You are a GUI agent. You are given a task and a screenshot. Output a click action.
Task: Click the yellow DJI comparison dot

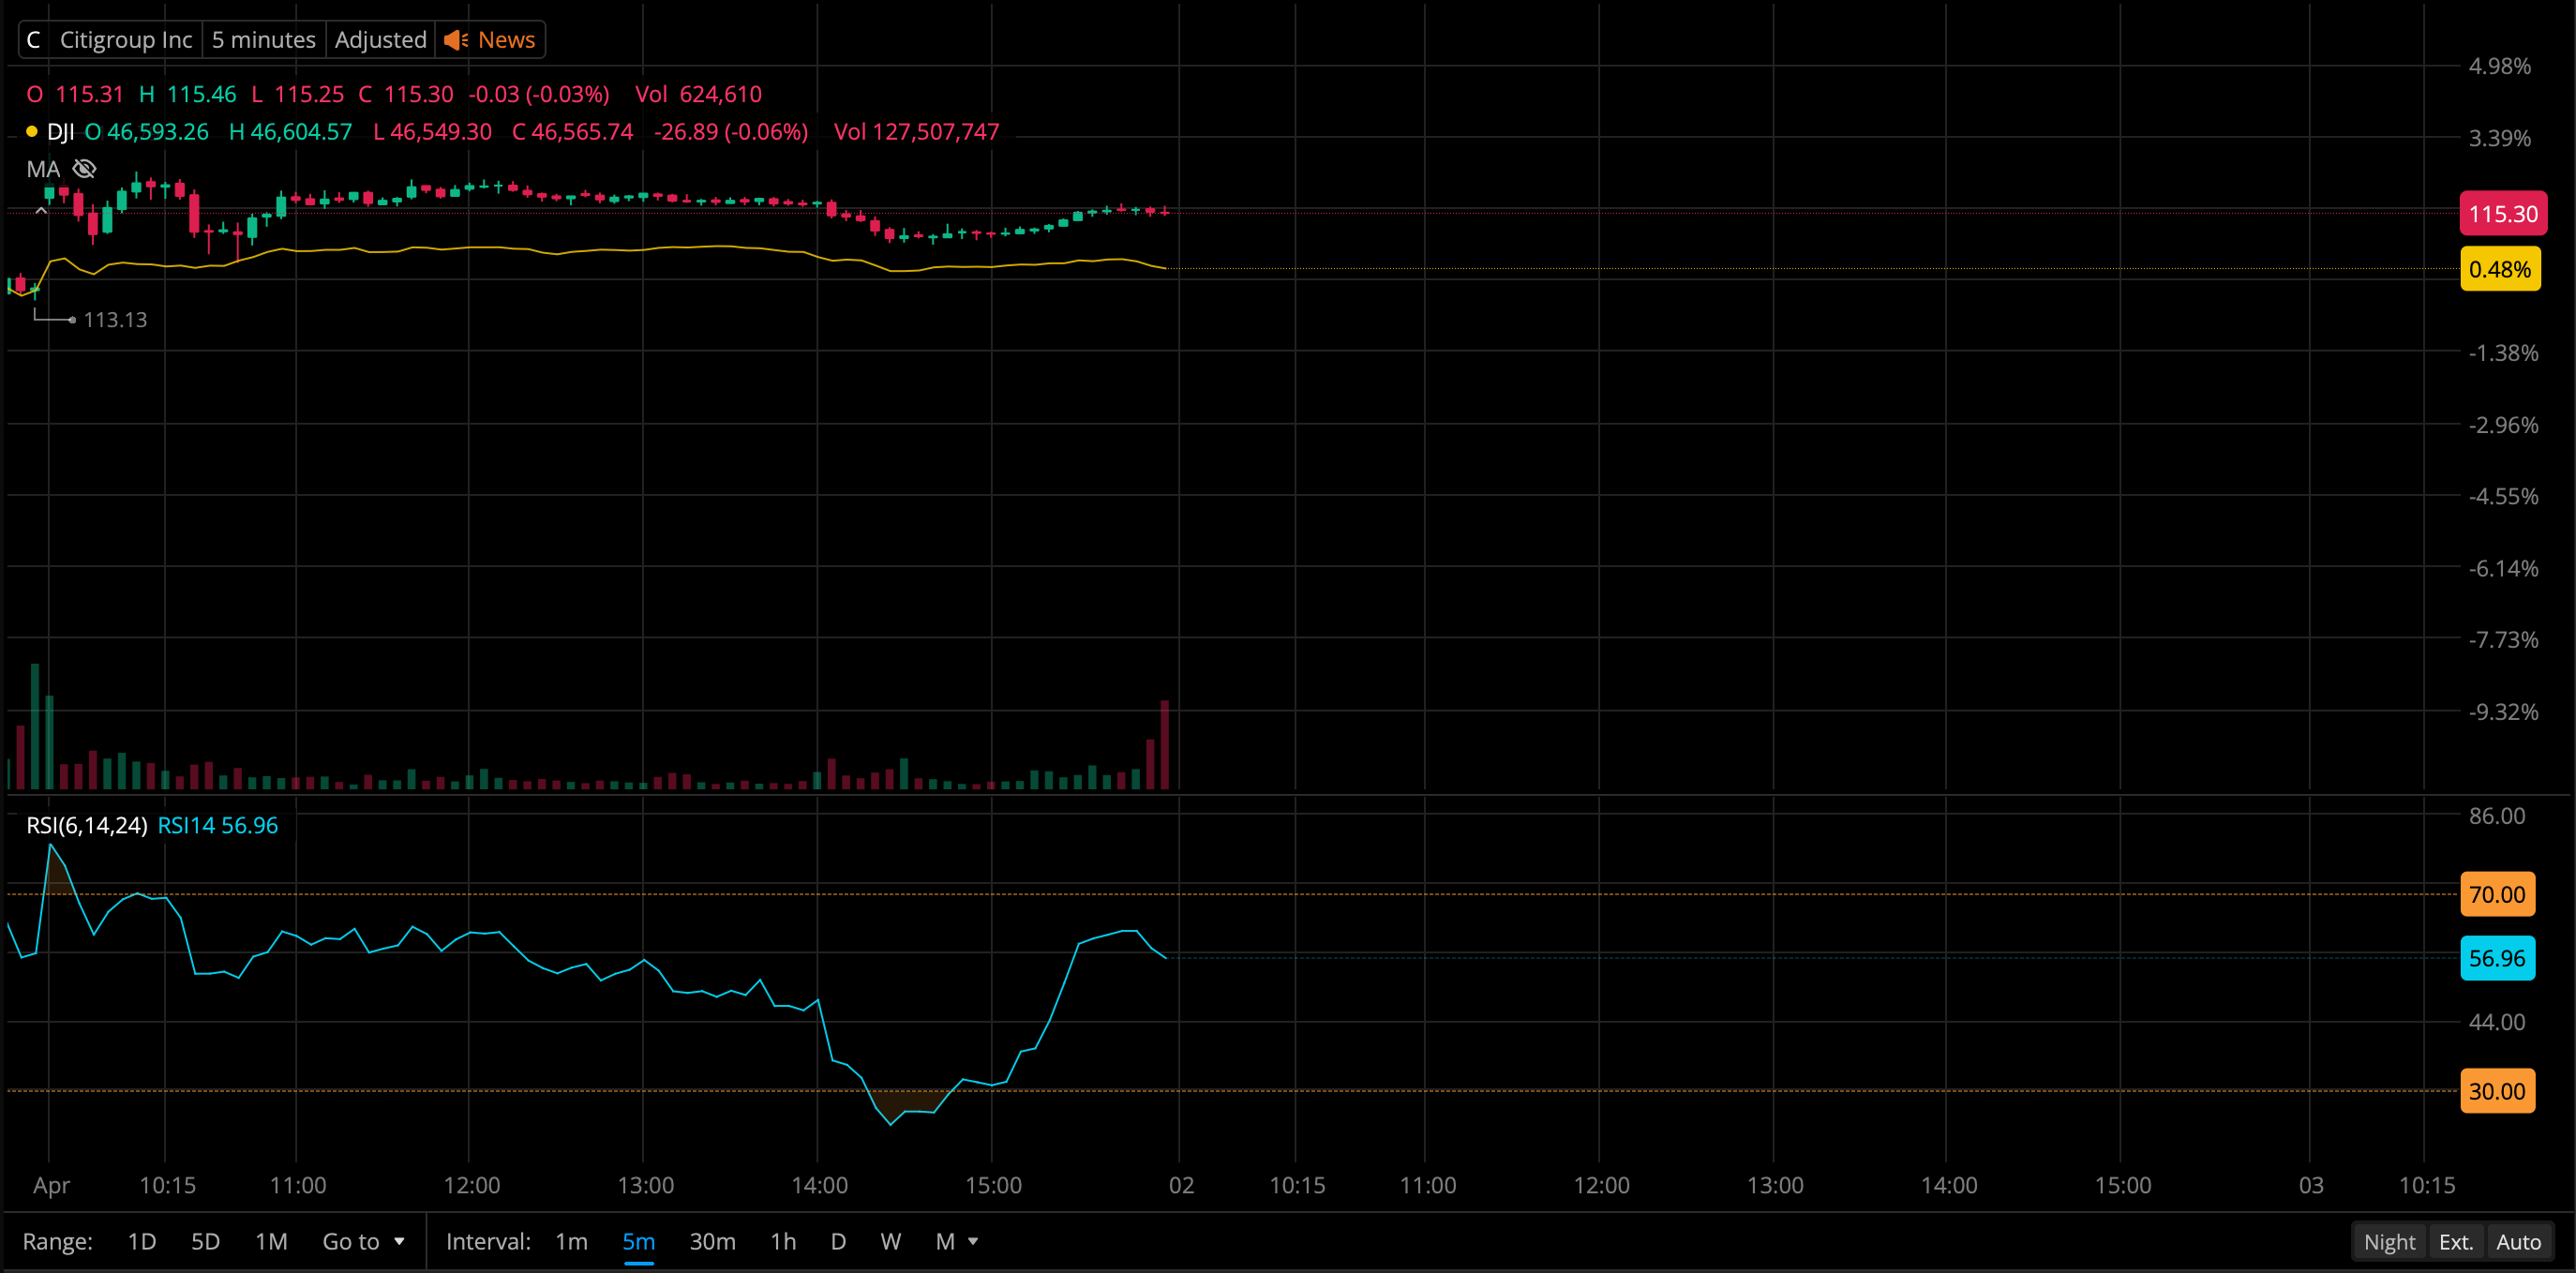point(32,132)
